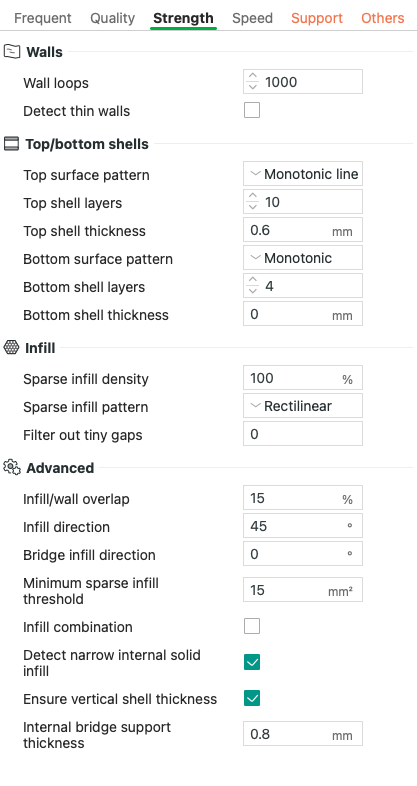Click the Advanced gears icon
Viewport: 417px width, 786px height.
pyautogui.click(x=12, y=467)
